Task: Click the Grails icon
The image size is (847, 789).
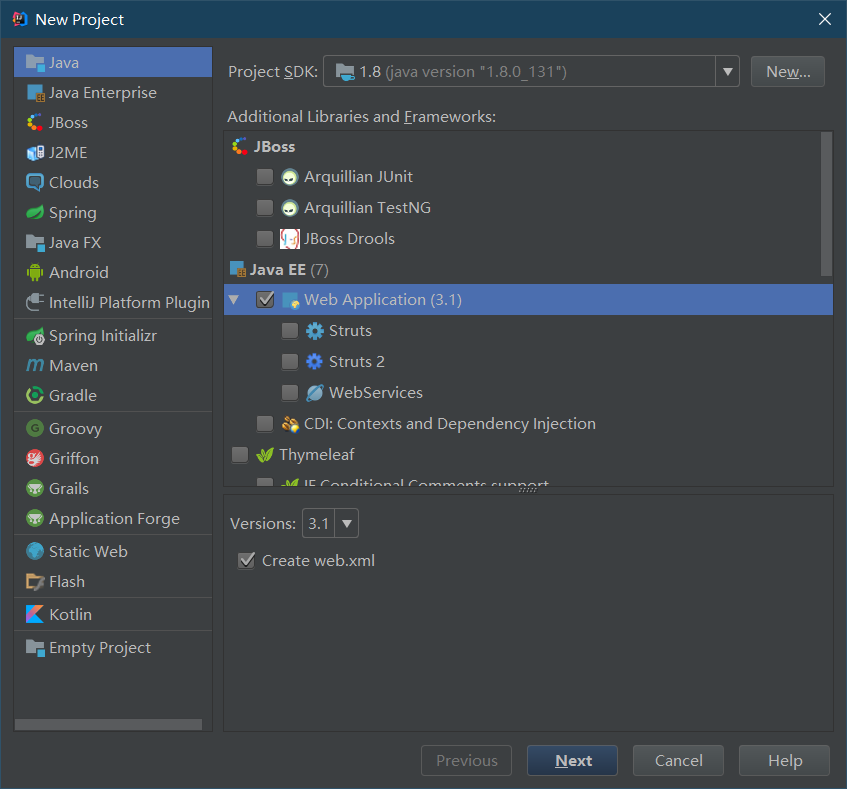Action: pos(35,488)
